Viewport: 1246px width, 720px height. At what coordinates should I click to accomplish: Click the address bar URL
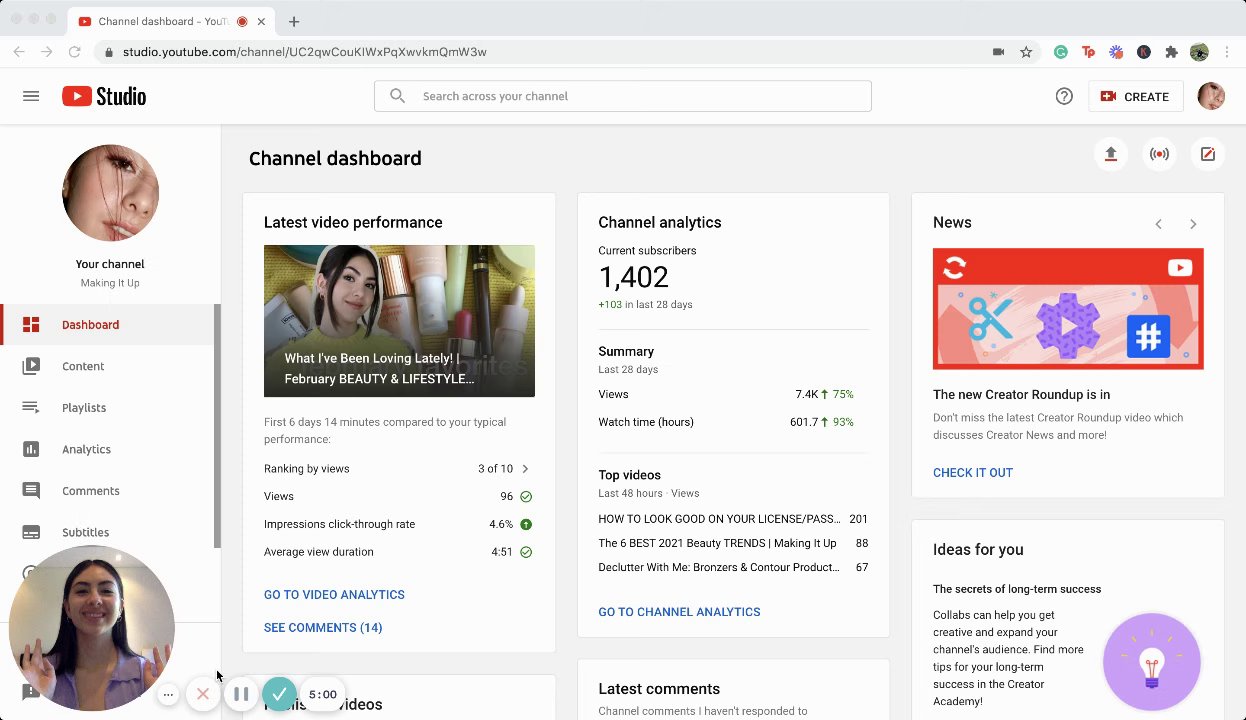[x=305, y=52]
